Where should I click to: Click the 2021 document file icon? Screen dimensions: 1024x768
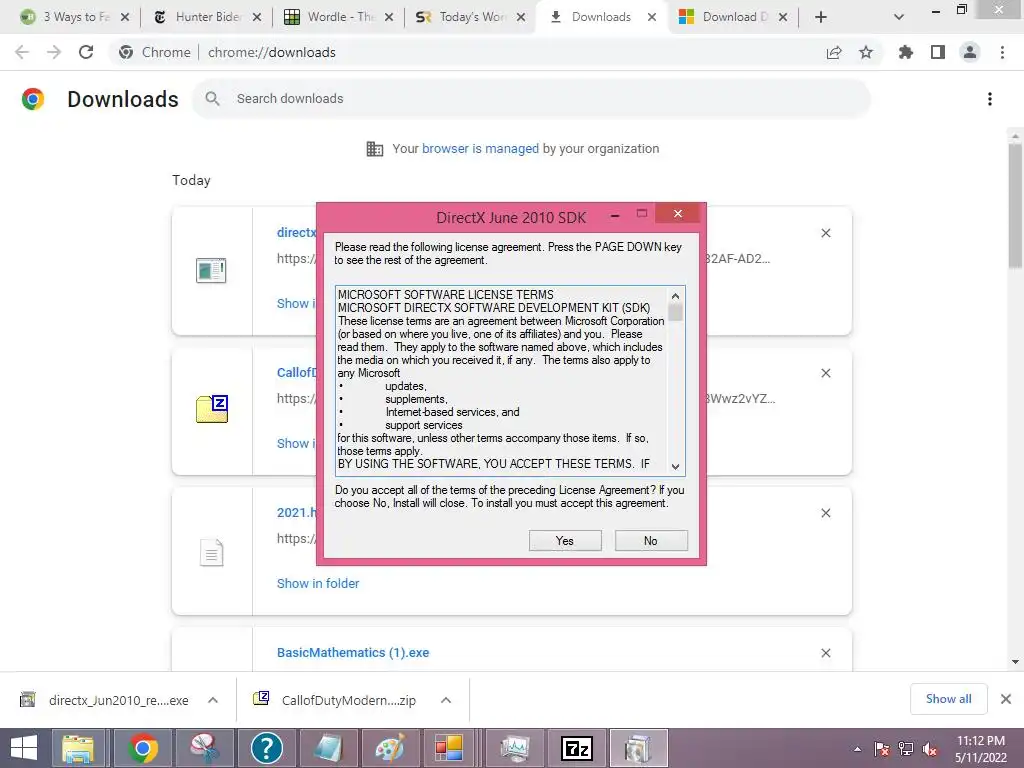click(x=212, y=552)
